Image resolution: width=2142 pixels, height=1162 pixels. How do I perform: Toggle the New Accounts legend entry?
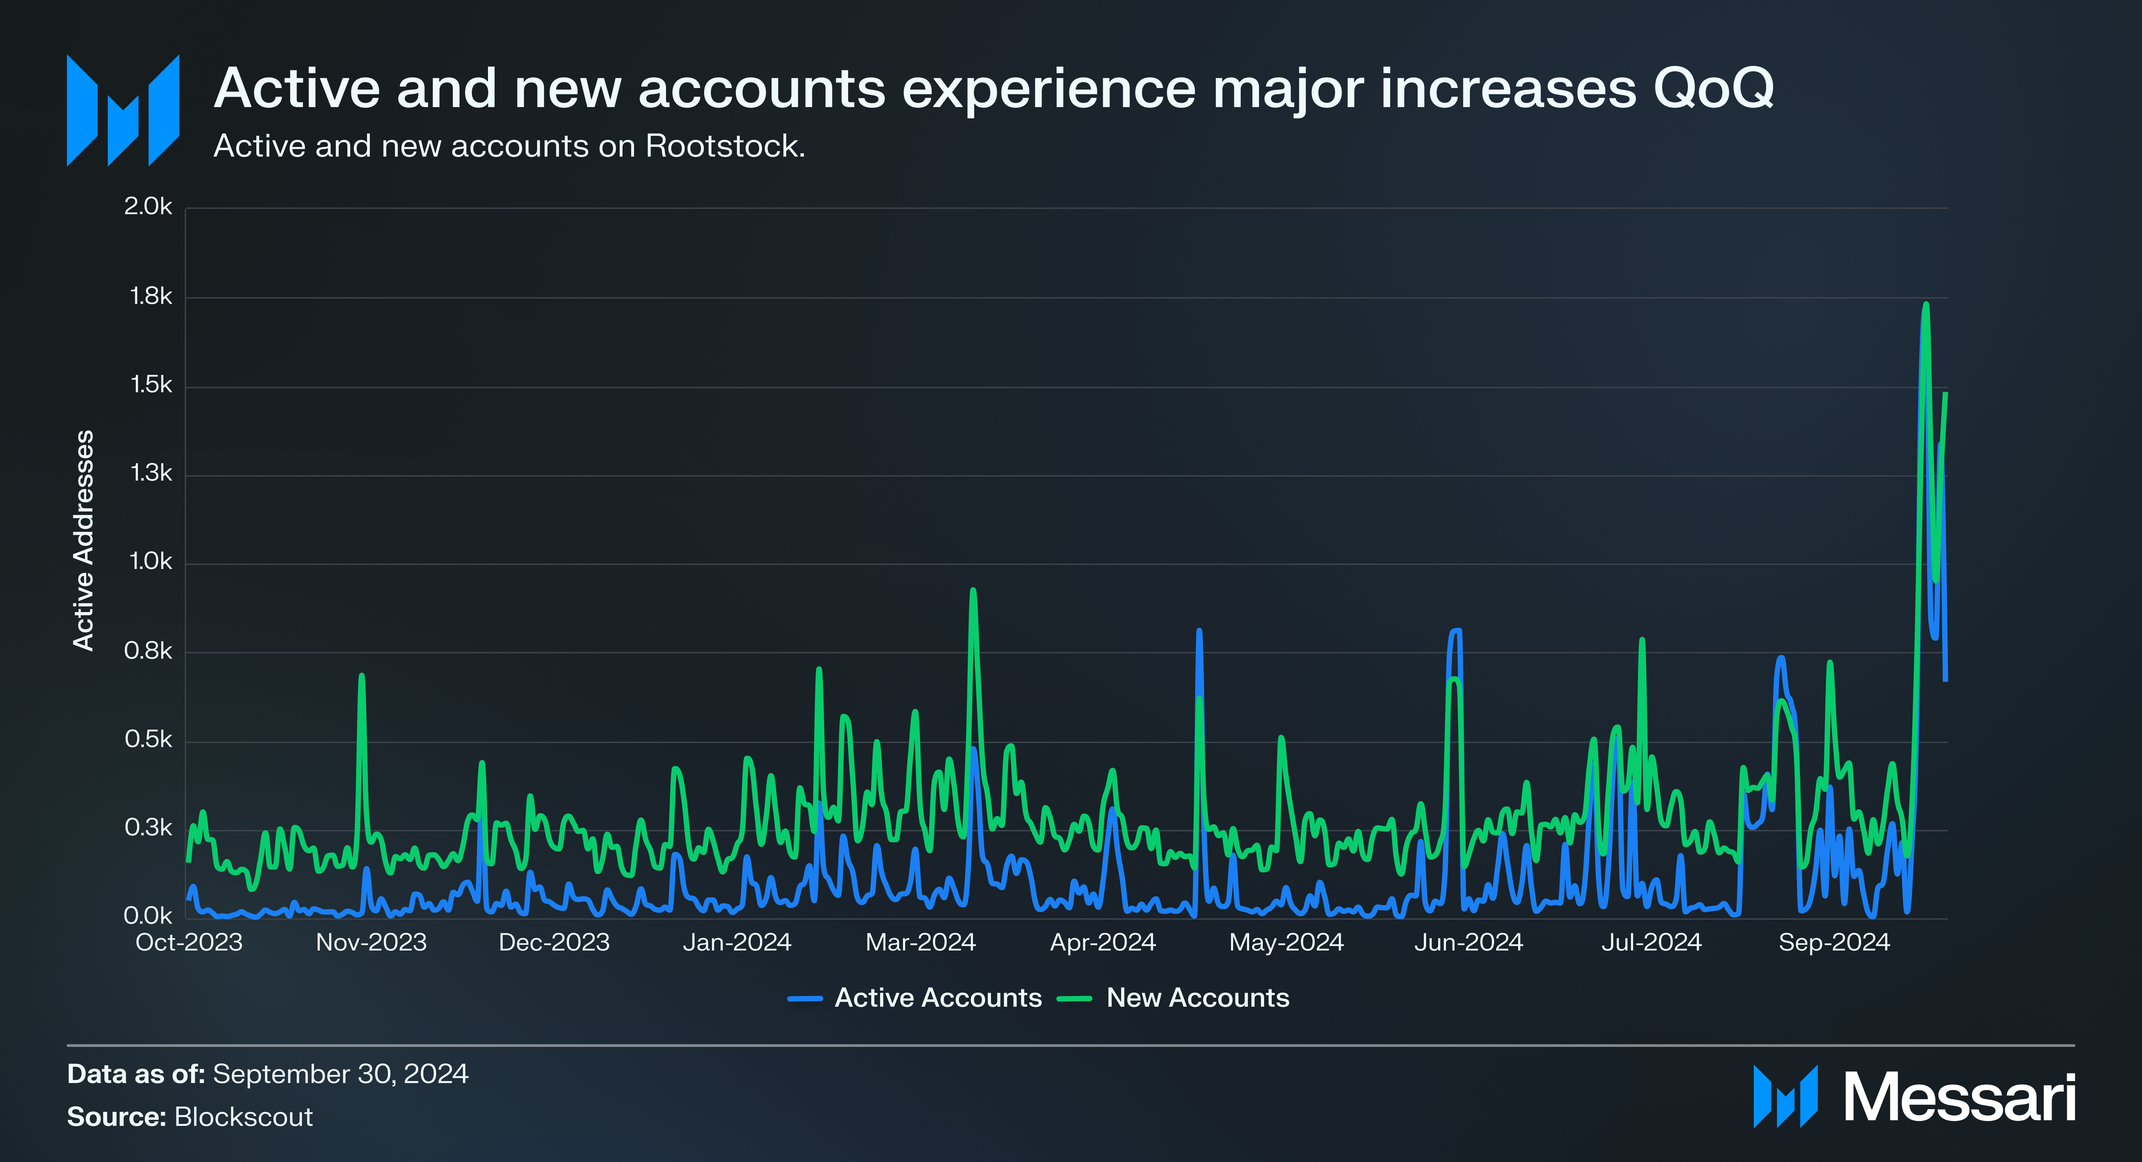[1174, 998]
